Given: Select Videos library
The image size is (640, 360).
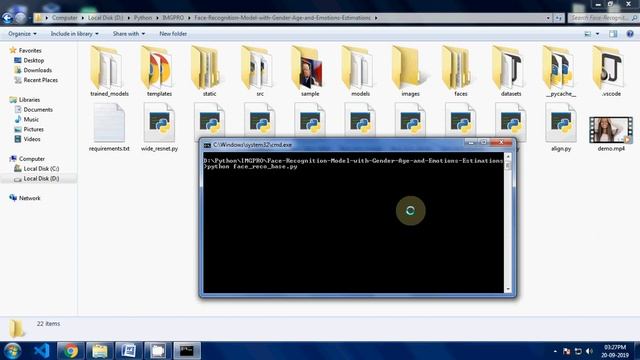Looking at the screenshot, I should click(x=32, y=139).
